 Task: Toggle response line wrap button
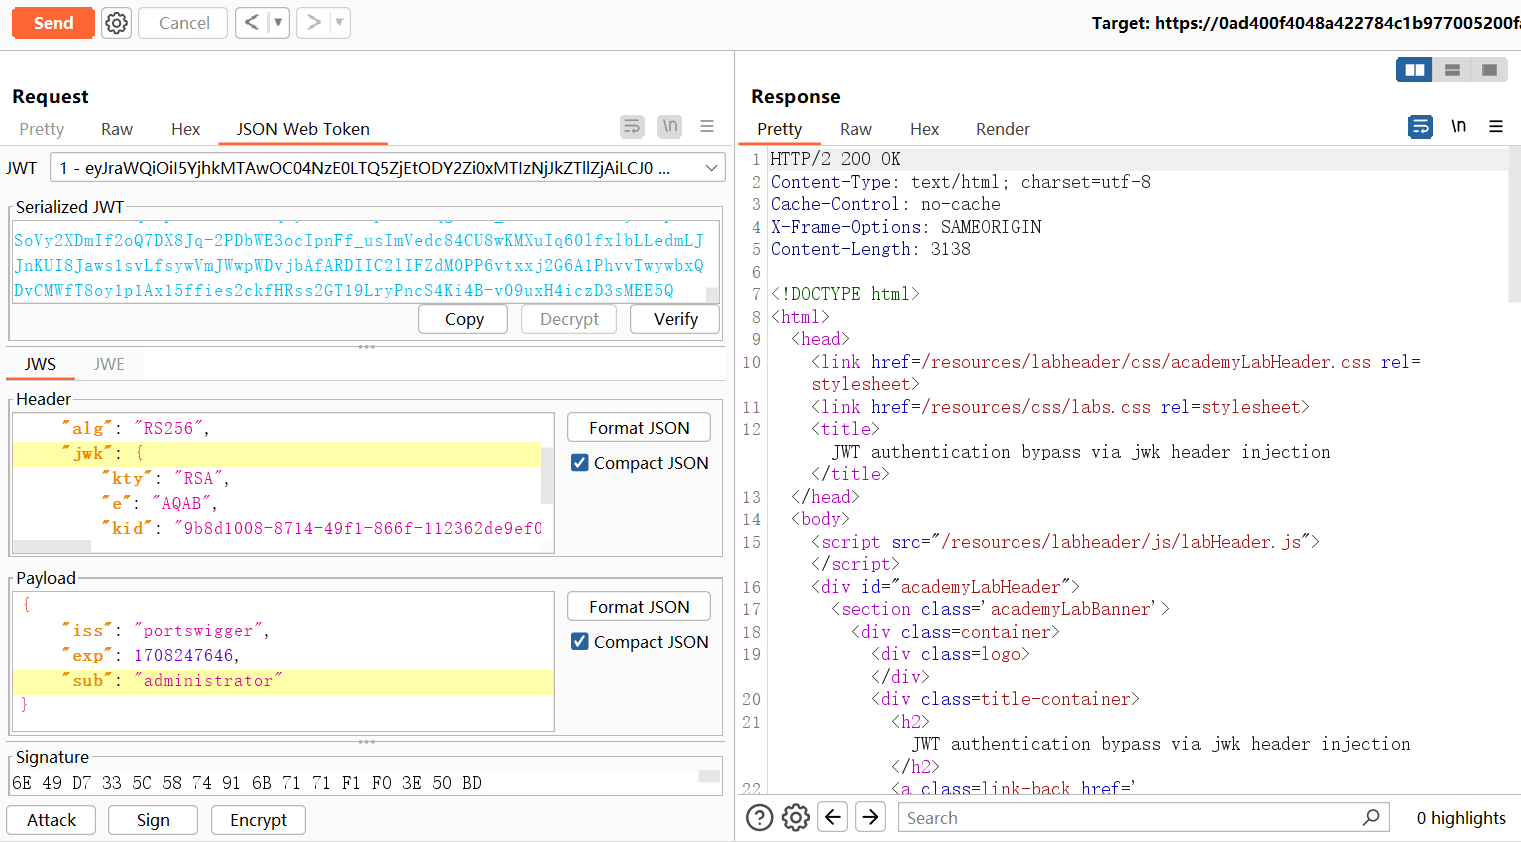pyautogui.click(x=1420, y=127)
